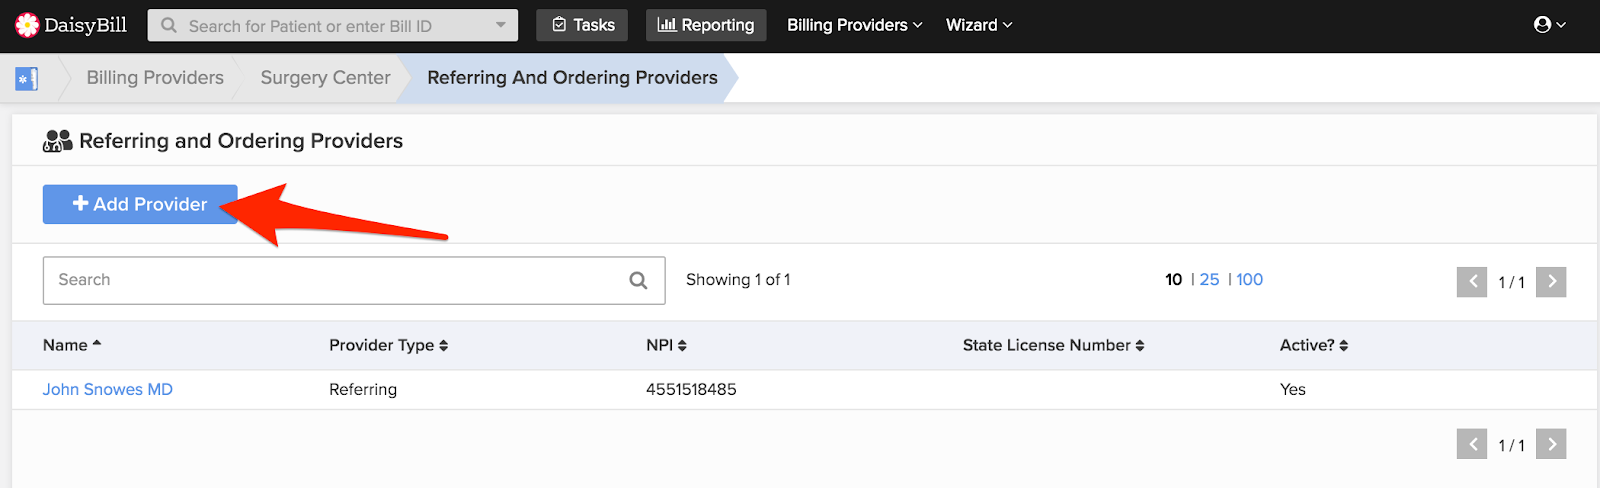Click the DaisyBill flower logo

27,25
